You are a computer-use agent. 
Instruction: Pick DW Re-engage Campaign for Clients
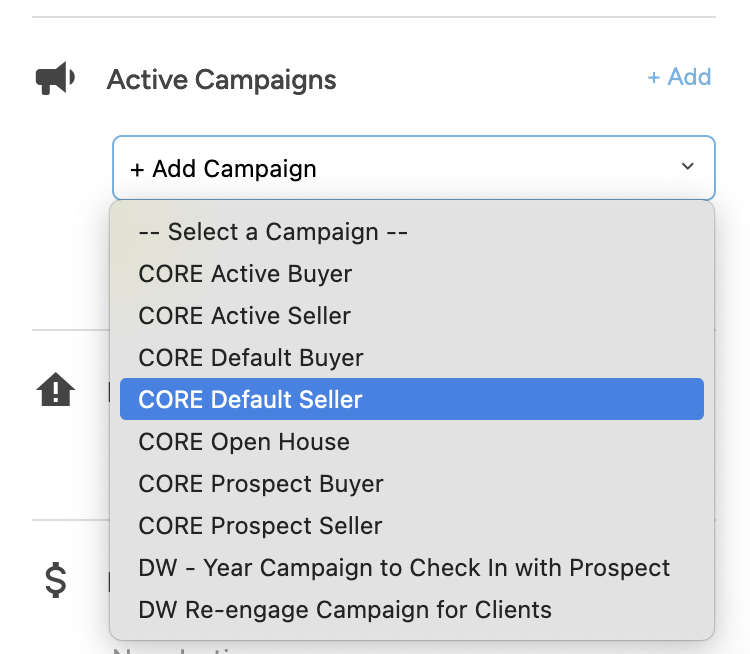coord(345,610)
